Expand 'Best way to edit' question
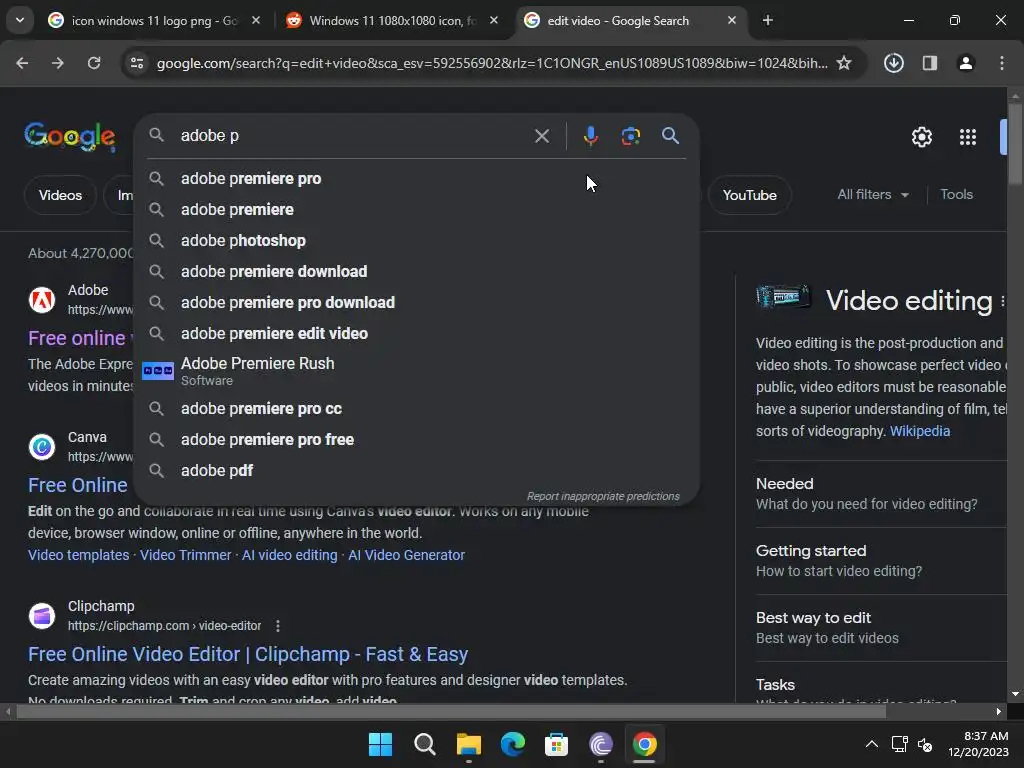The image size is (1024, 768). click(x=880, y=628)
